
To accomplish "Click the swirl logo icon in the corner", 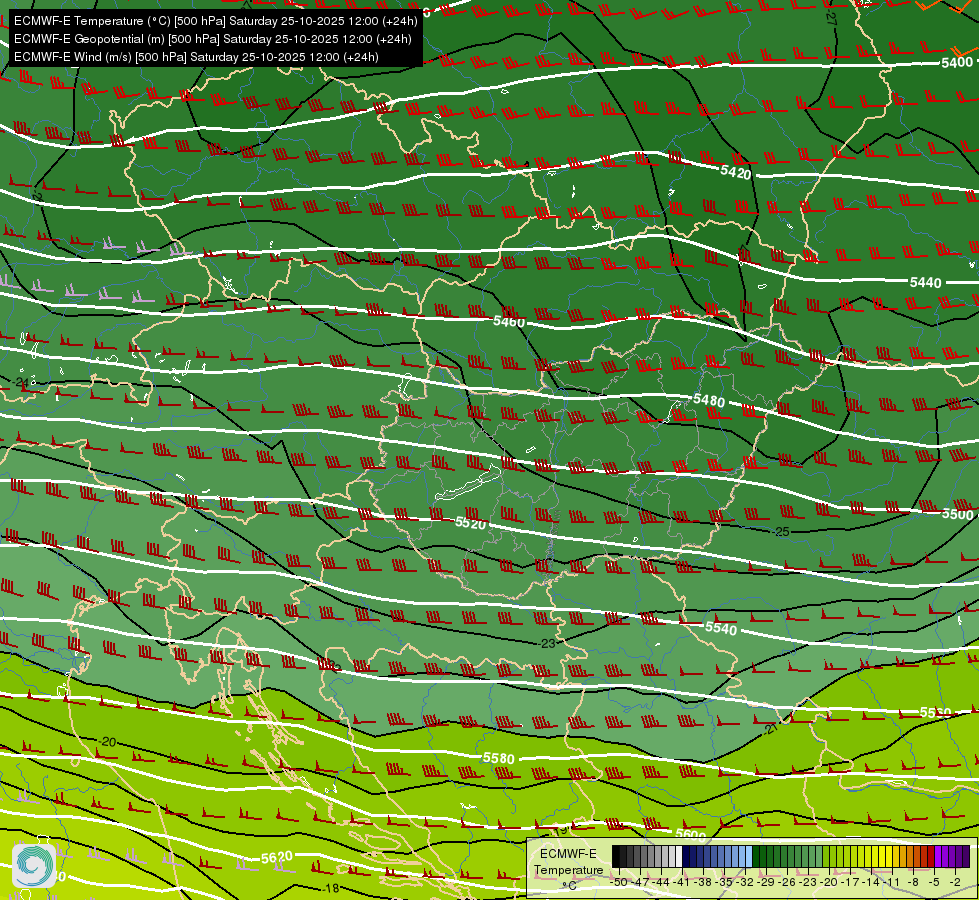I will click(34, 865).
